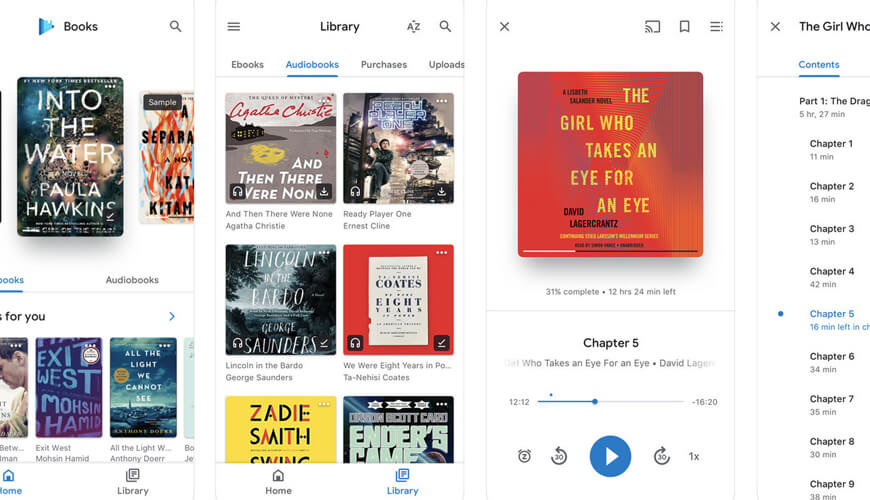Viewport: 870px width, 500px height.
Task: Click the Books logo icon
Action: pos(46,26)
